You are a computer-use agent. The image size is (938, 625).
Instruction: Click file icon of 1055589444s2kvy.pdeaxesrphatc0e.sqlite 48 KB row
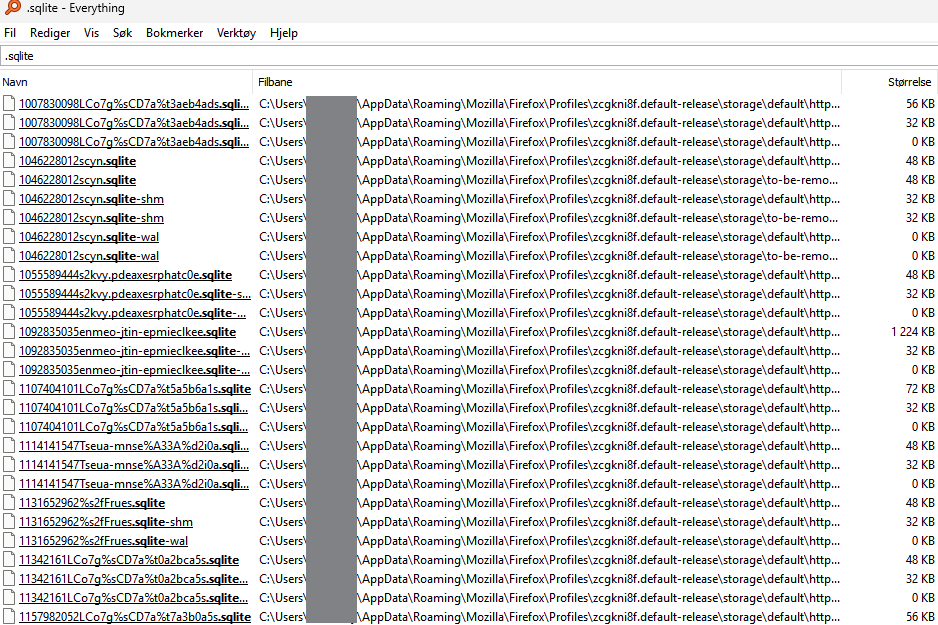tap(9, 275)
